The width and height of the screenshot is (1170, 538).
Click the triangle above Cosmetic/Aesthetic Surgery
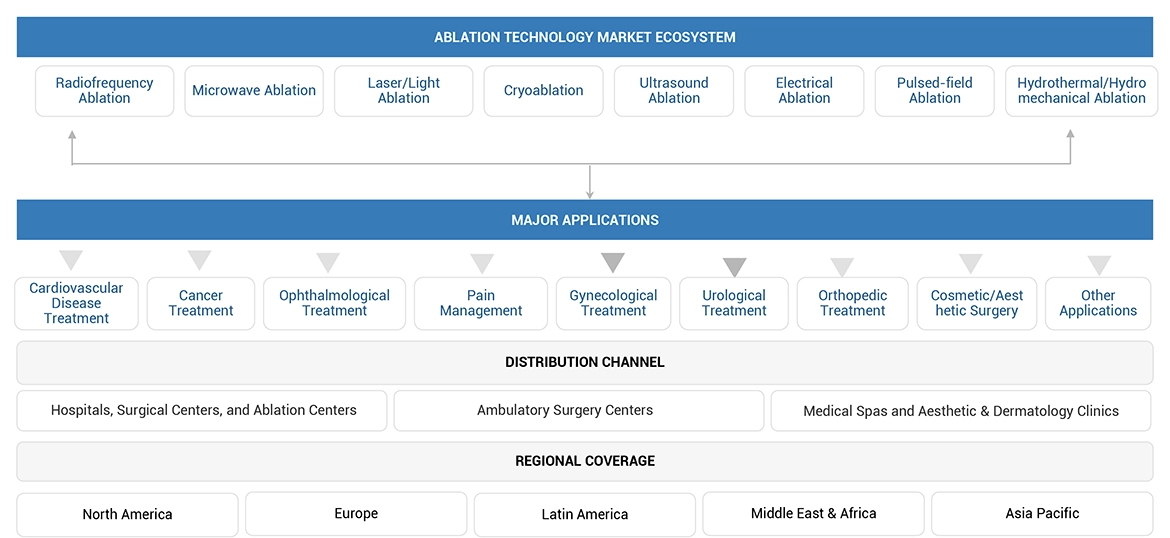(x=971, y=263)
